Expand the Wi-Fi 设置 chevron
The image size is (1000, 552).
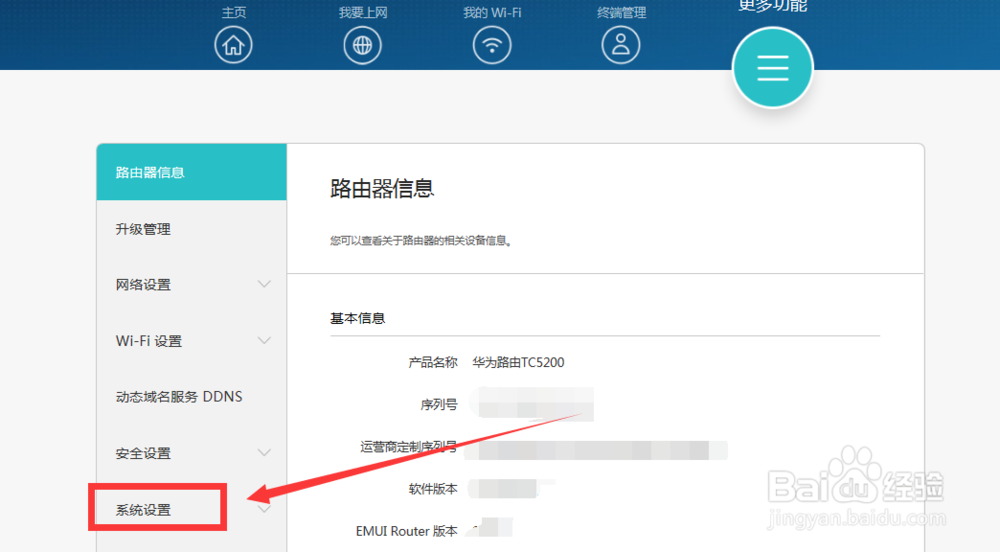(x=264, y=340)
